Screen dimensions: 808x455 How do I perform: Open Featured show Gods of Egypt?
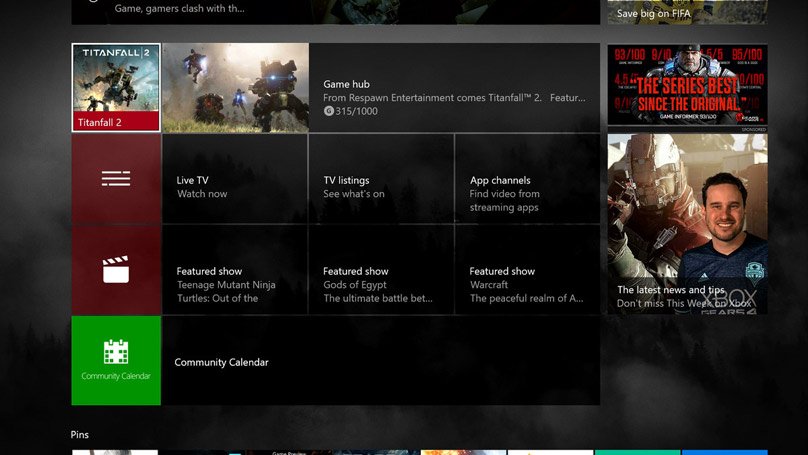(x=381, y=269)
